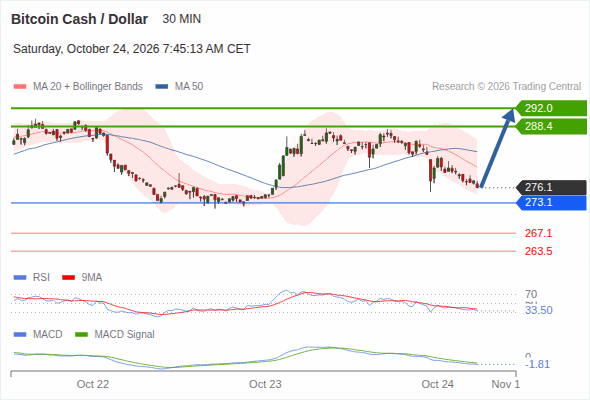Click the MA 20 + Bollinger Bands legend label
The image size is (590, 400).
pyautogui.click(x=88, y=87)
